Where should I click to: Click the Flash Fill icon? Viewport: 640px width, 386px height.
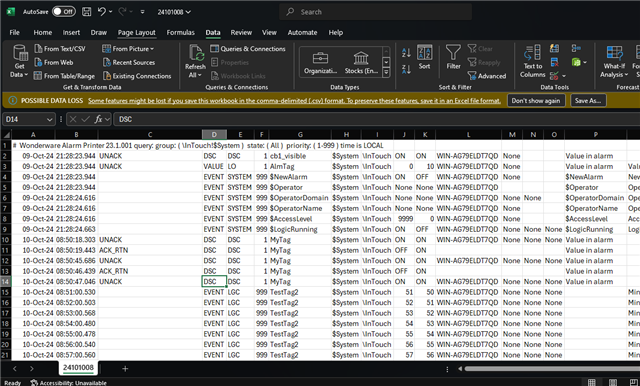pos(554,49)
